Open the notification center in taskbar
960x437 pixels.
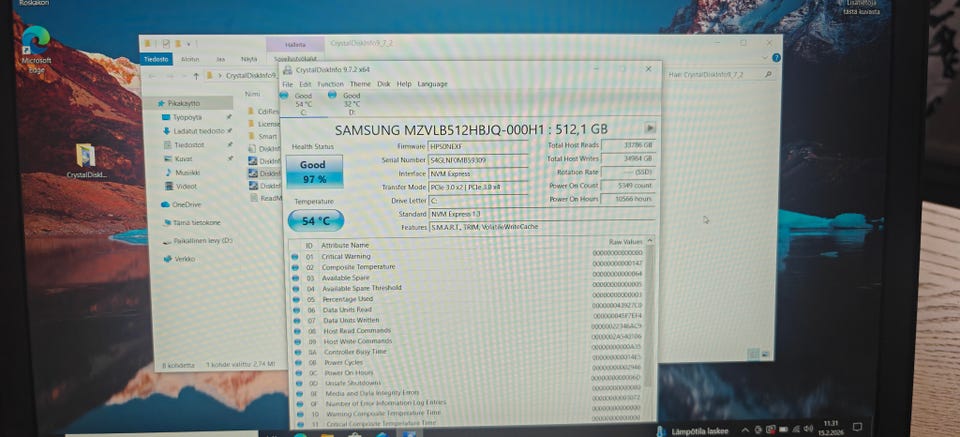click(857, 426)
